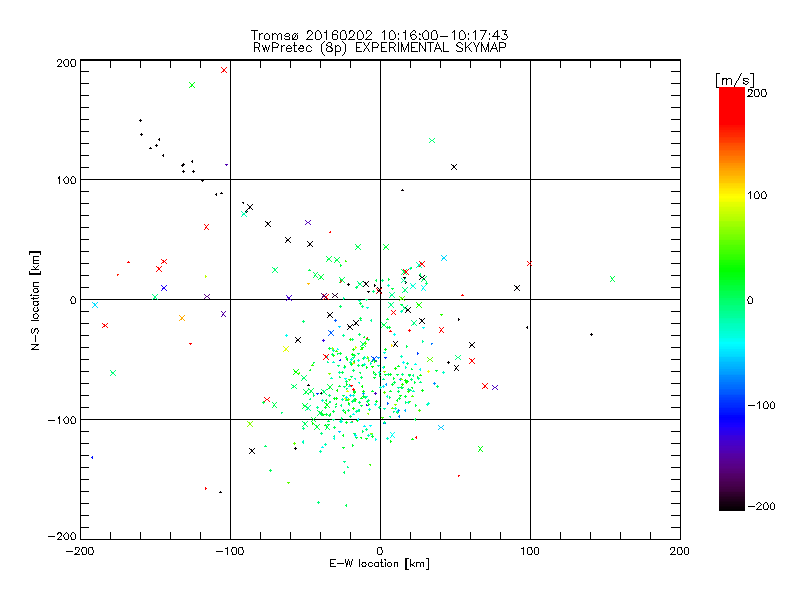Click the colorbar label '200' at the top
This screenshot has width=800, height=600.
coord(757,93)
